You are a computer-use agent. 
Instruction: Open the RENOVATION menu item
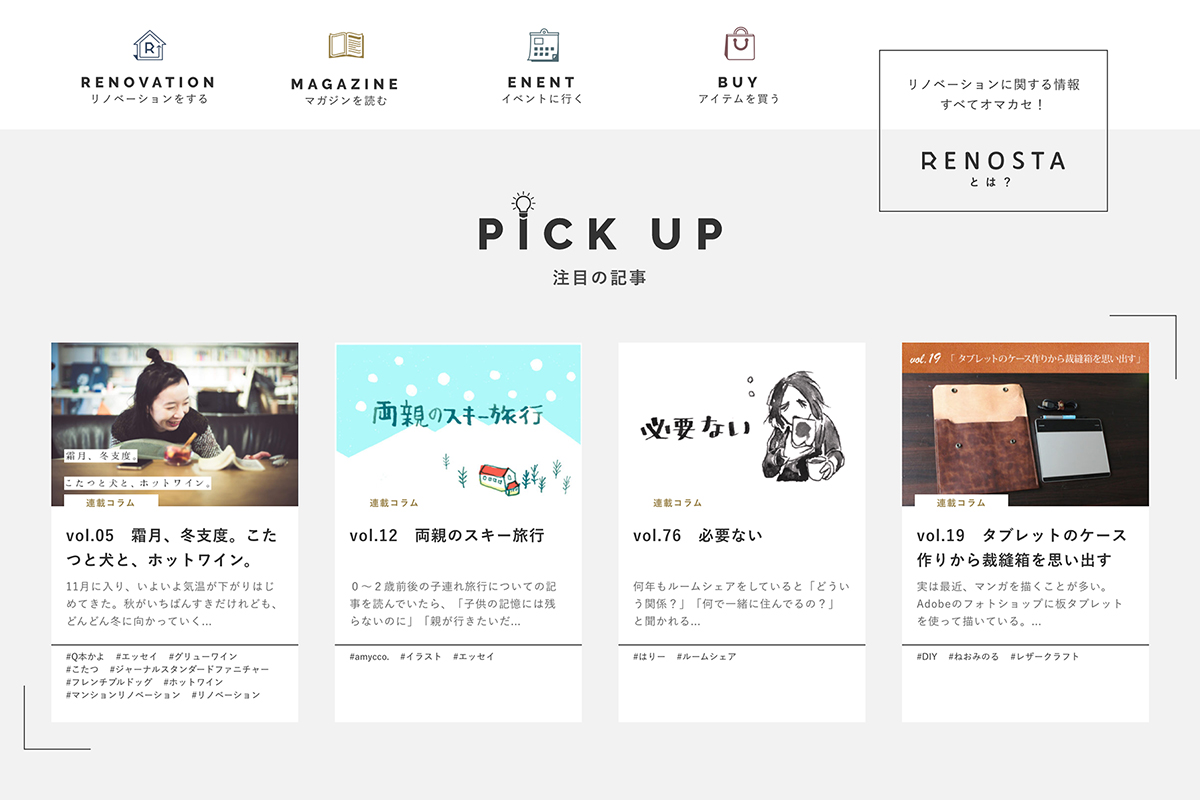(148, 82)
